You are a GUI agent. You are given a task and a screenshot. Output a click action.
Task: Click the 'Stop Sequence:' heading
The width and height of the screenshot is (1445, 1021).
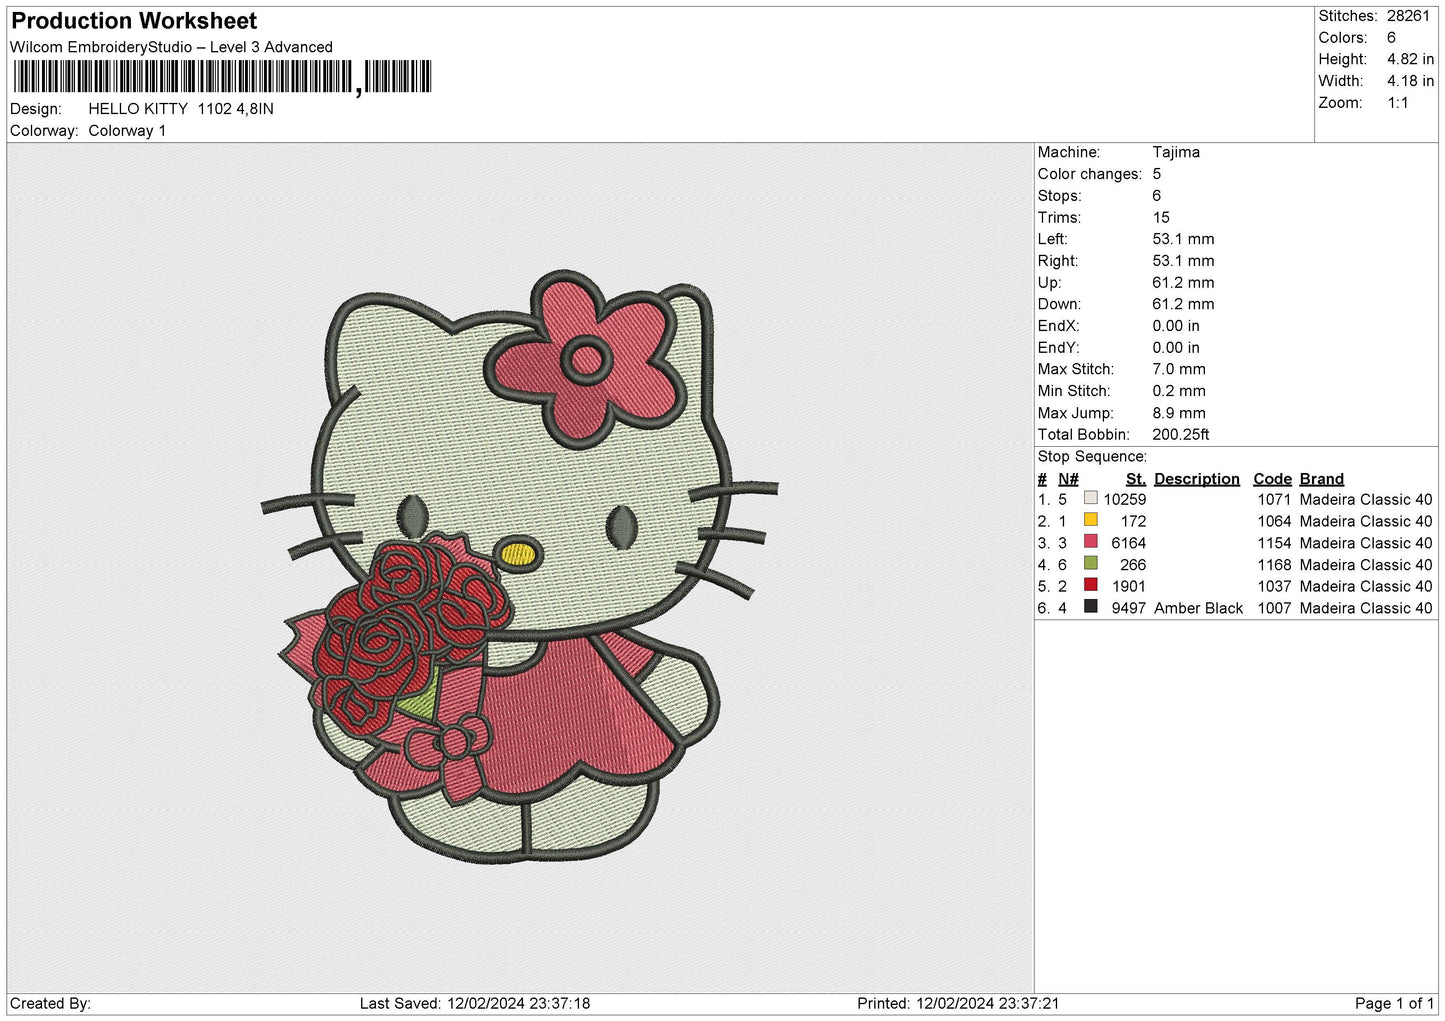[x=1092, y=456]
